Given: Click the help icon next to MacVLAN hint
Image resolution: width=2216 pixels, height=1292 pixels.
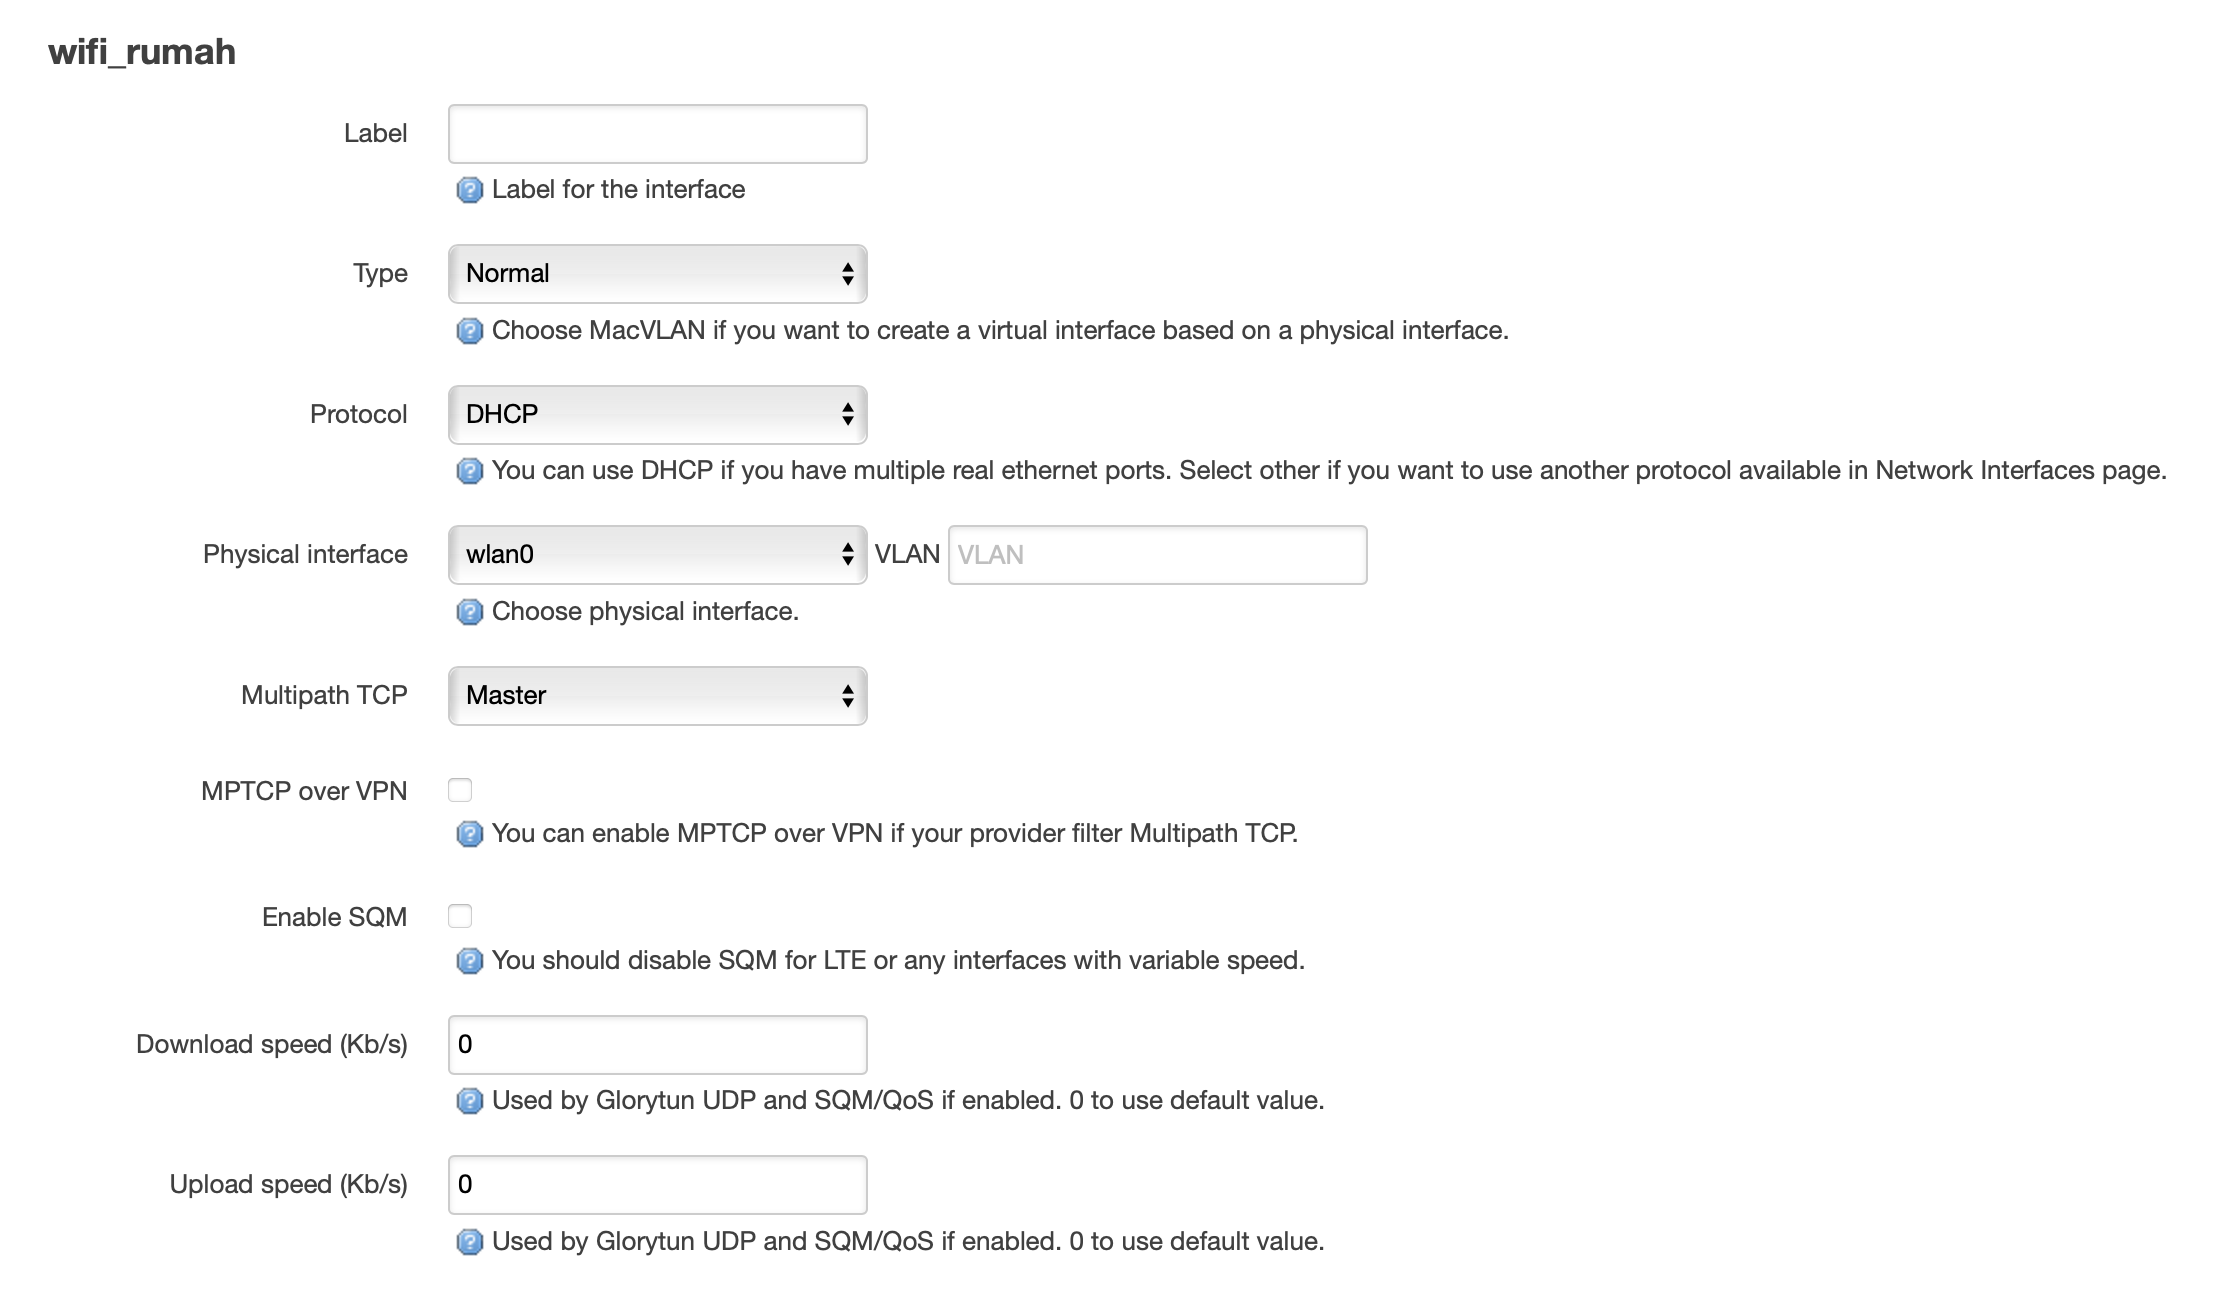Looking at the screenshot, I should point(469,331).
